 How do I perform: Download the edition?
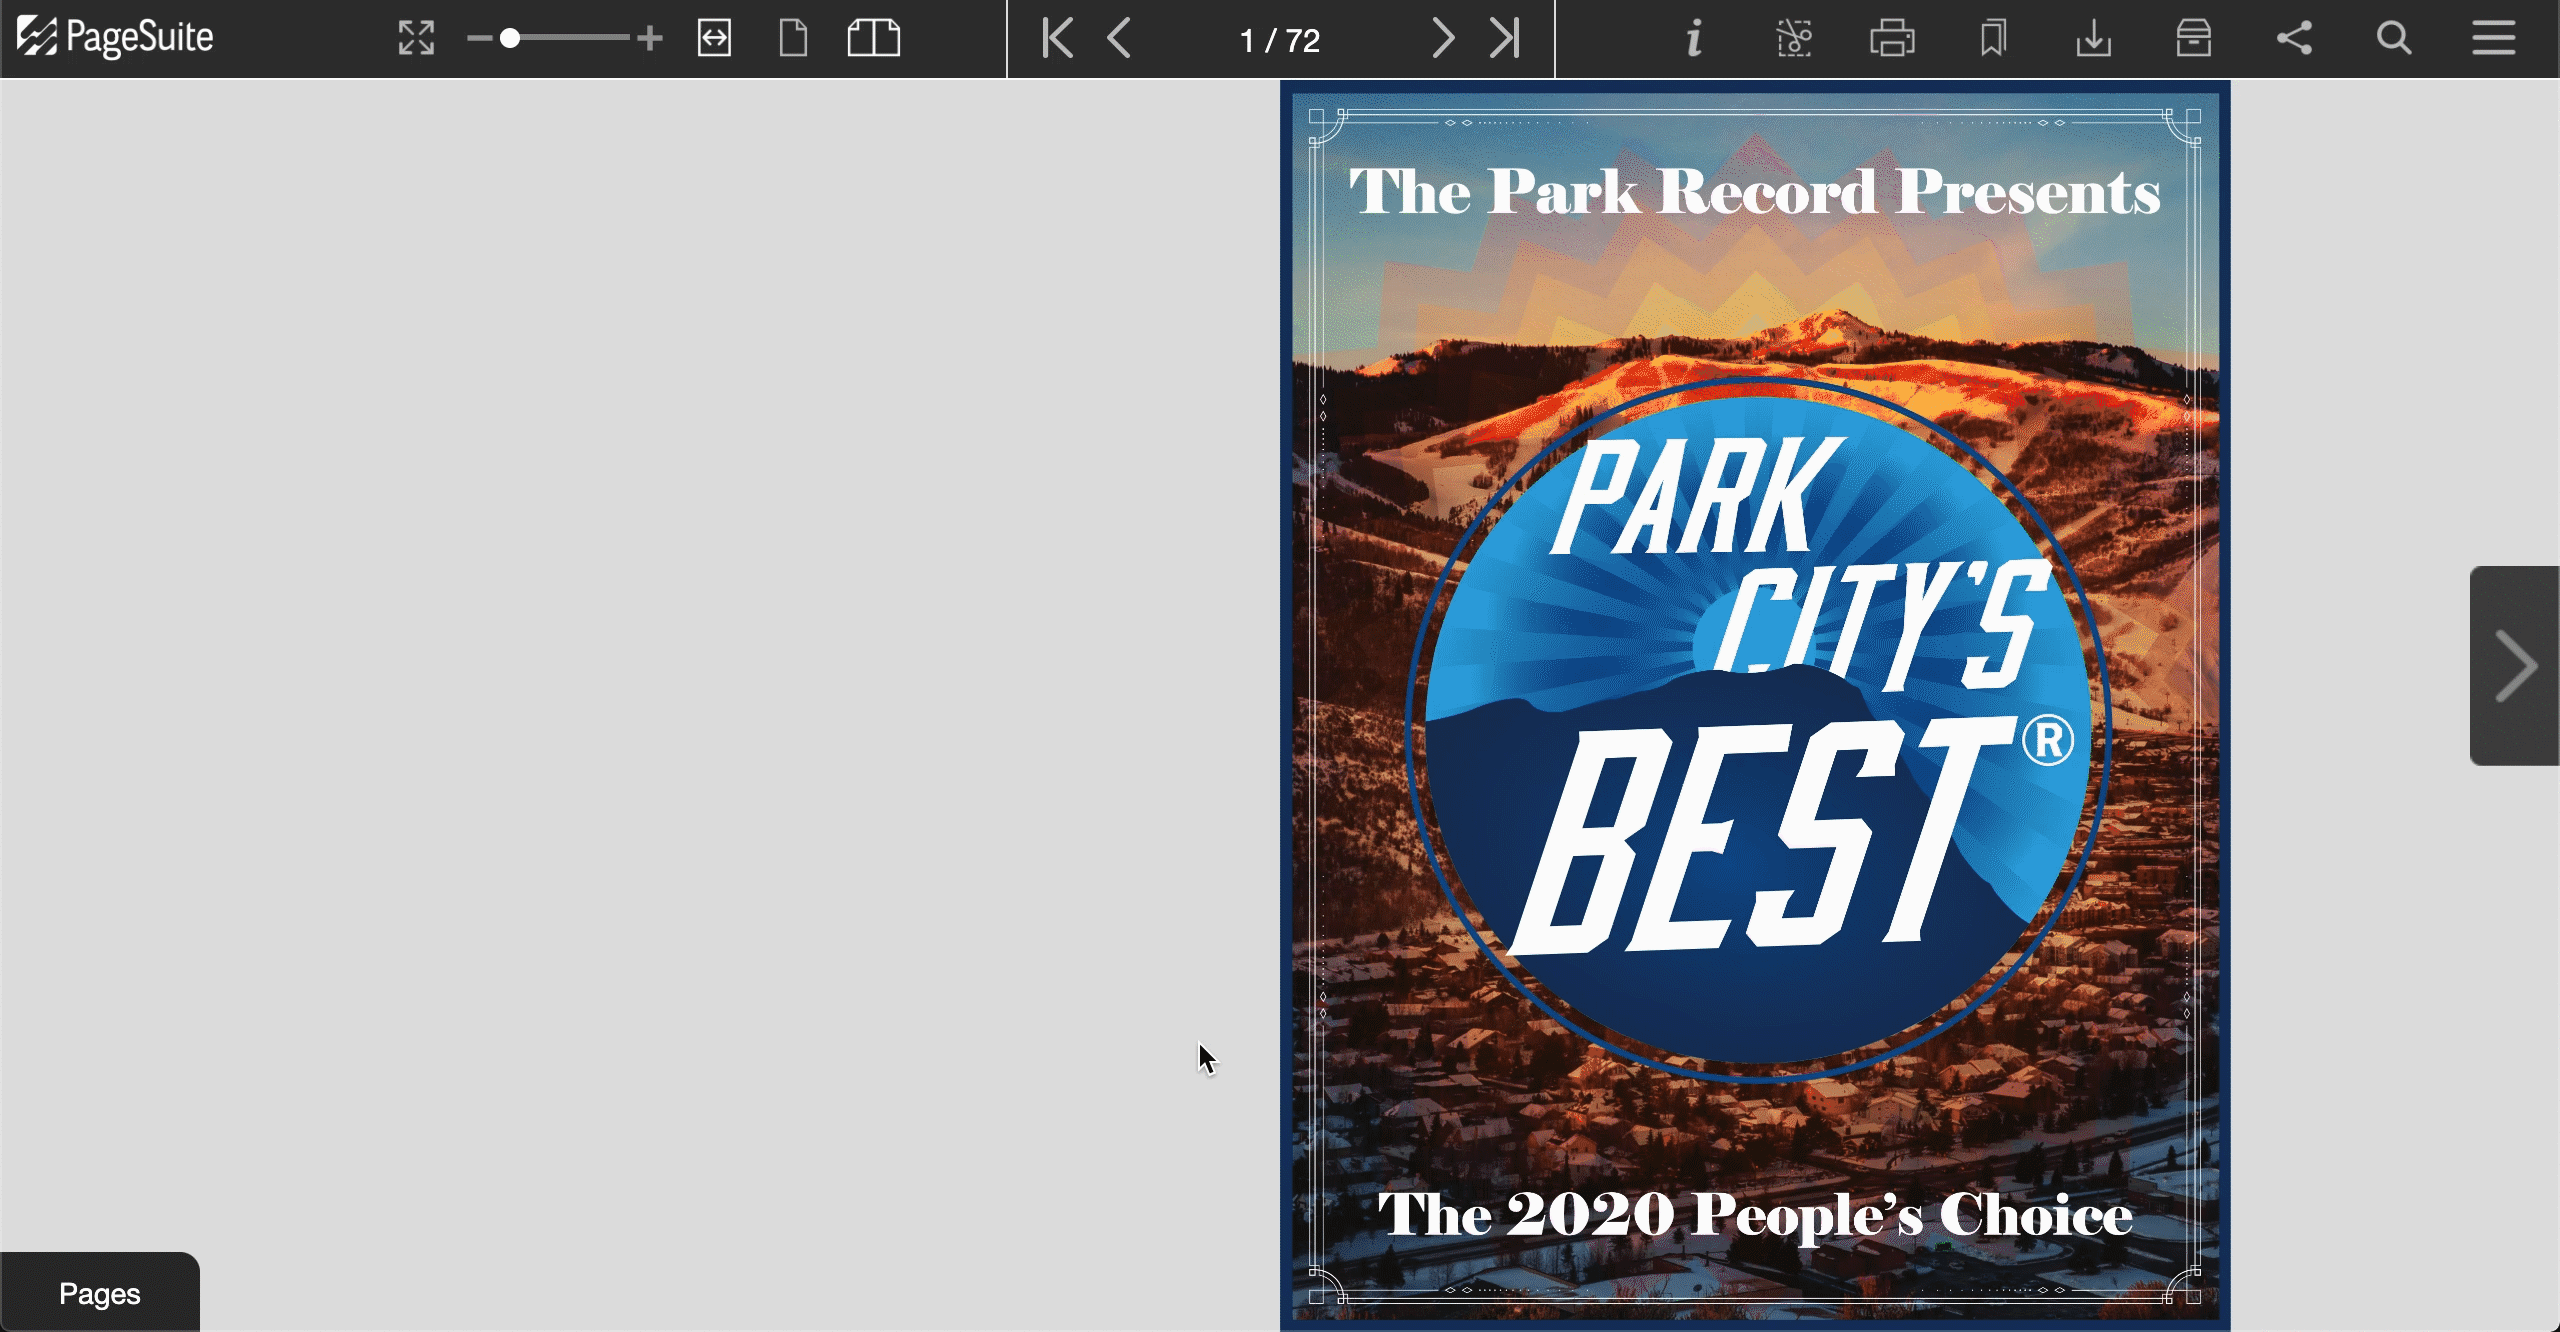2093,39
